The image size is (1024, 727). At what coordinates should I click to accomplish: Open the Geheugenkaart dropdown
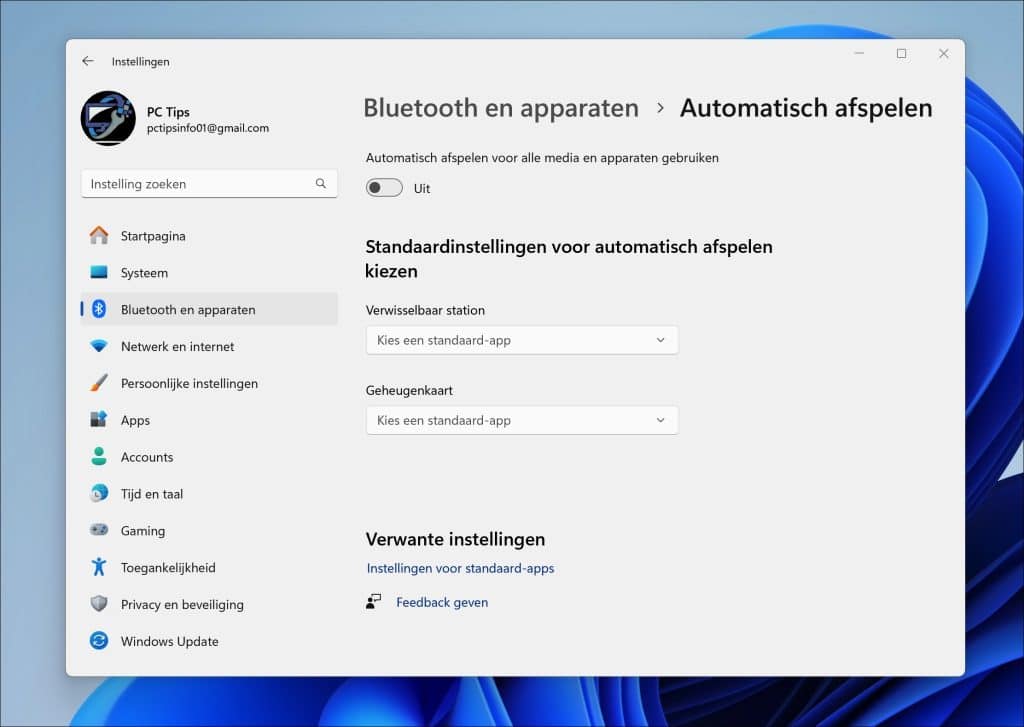522,421
